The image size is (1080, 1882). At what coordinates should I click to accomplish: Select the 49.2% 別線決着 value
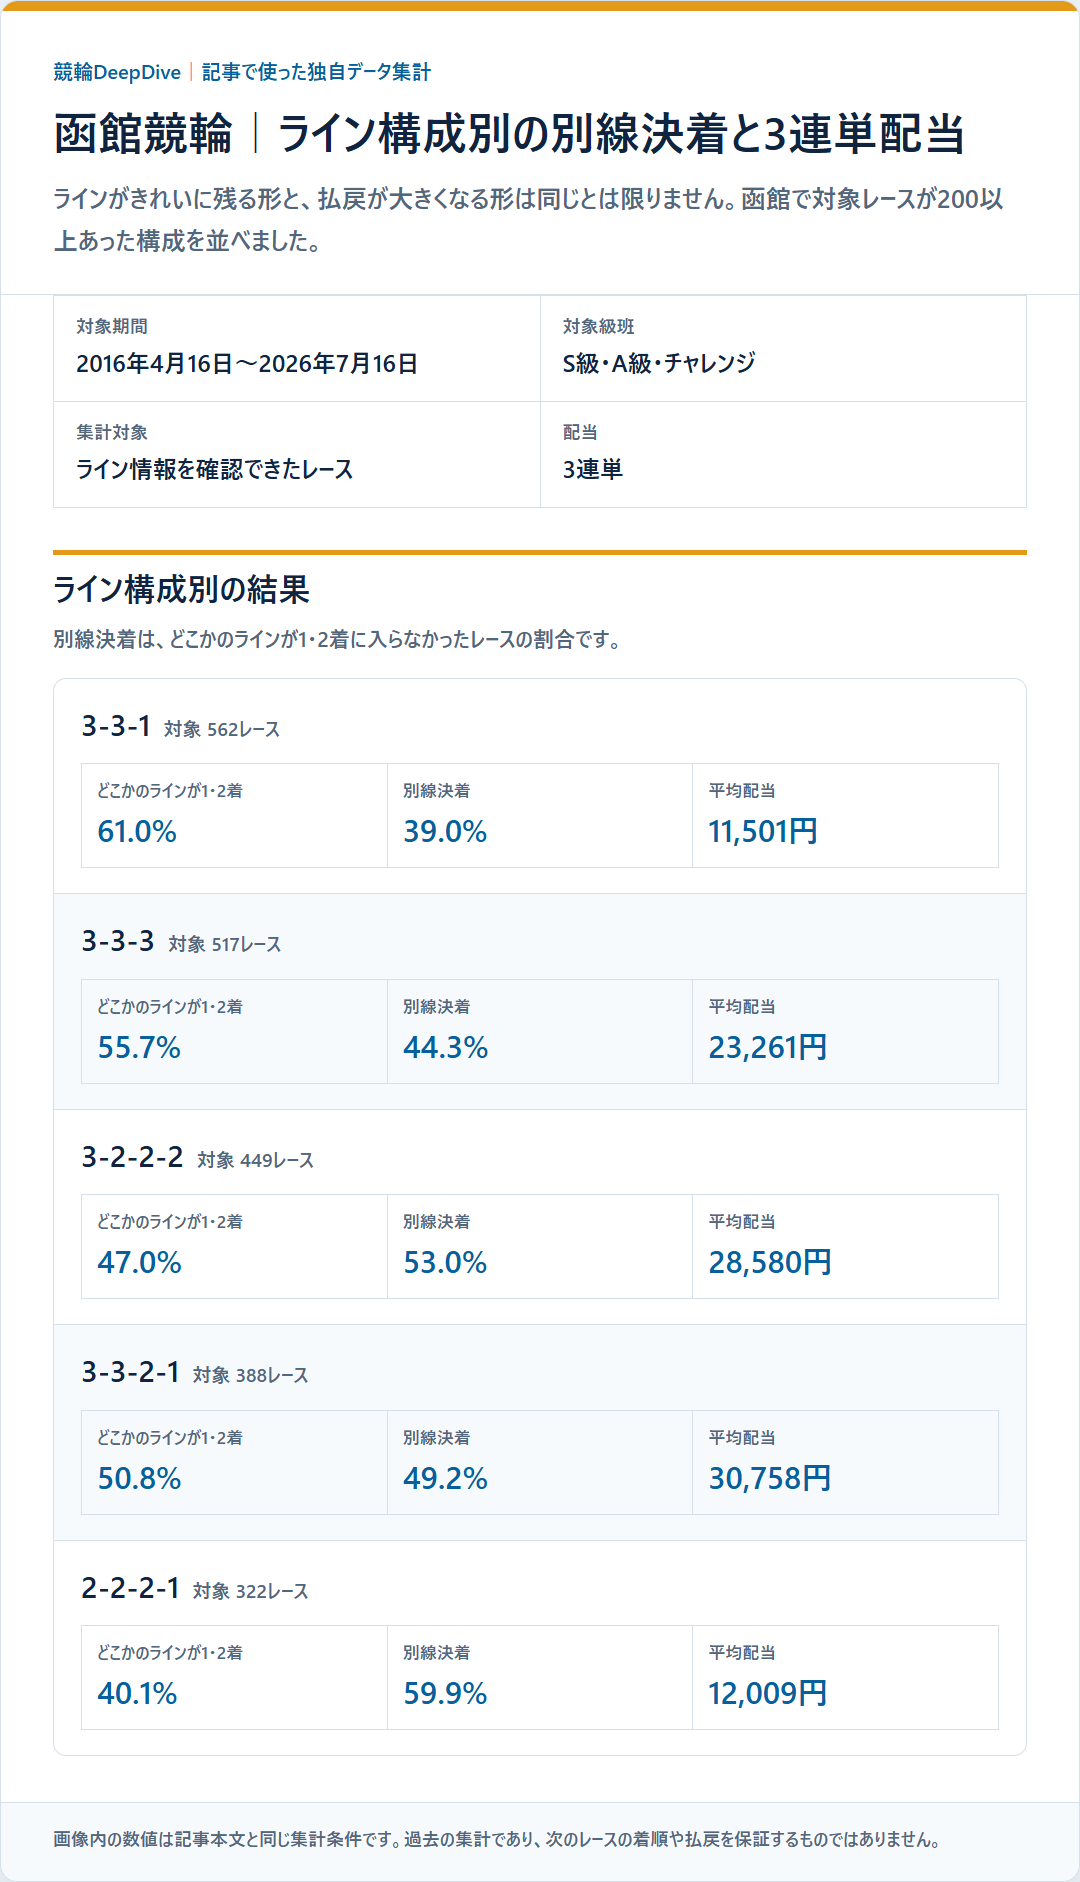tap(446, 1478)
